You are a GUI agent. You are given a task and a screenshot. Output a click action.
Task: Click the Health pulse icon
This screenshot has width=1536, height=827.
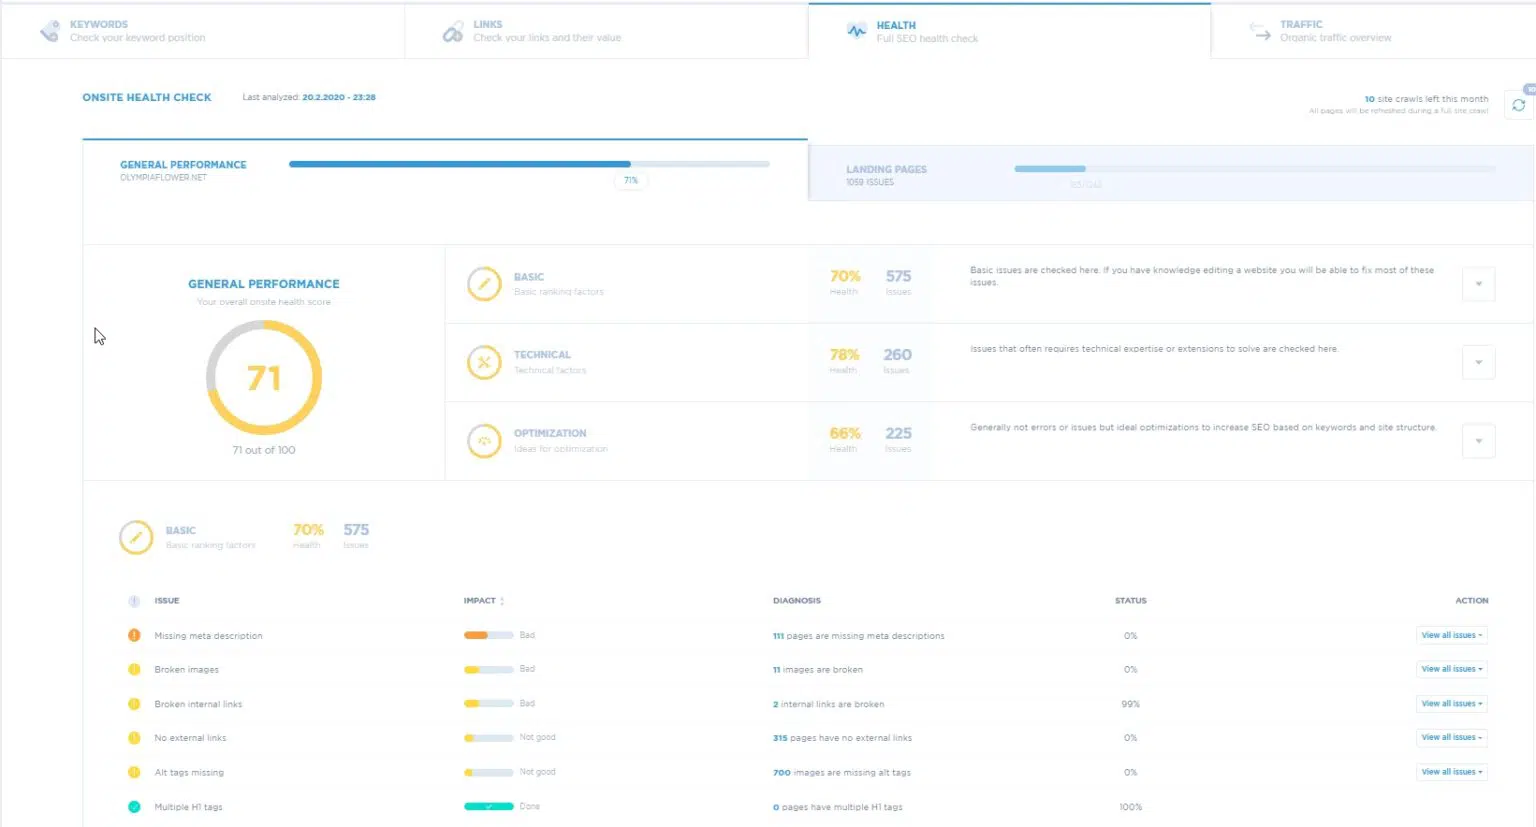(x=857, y=31)
